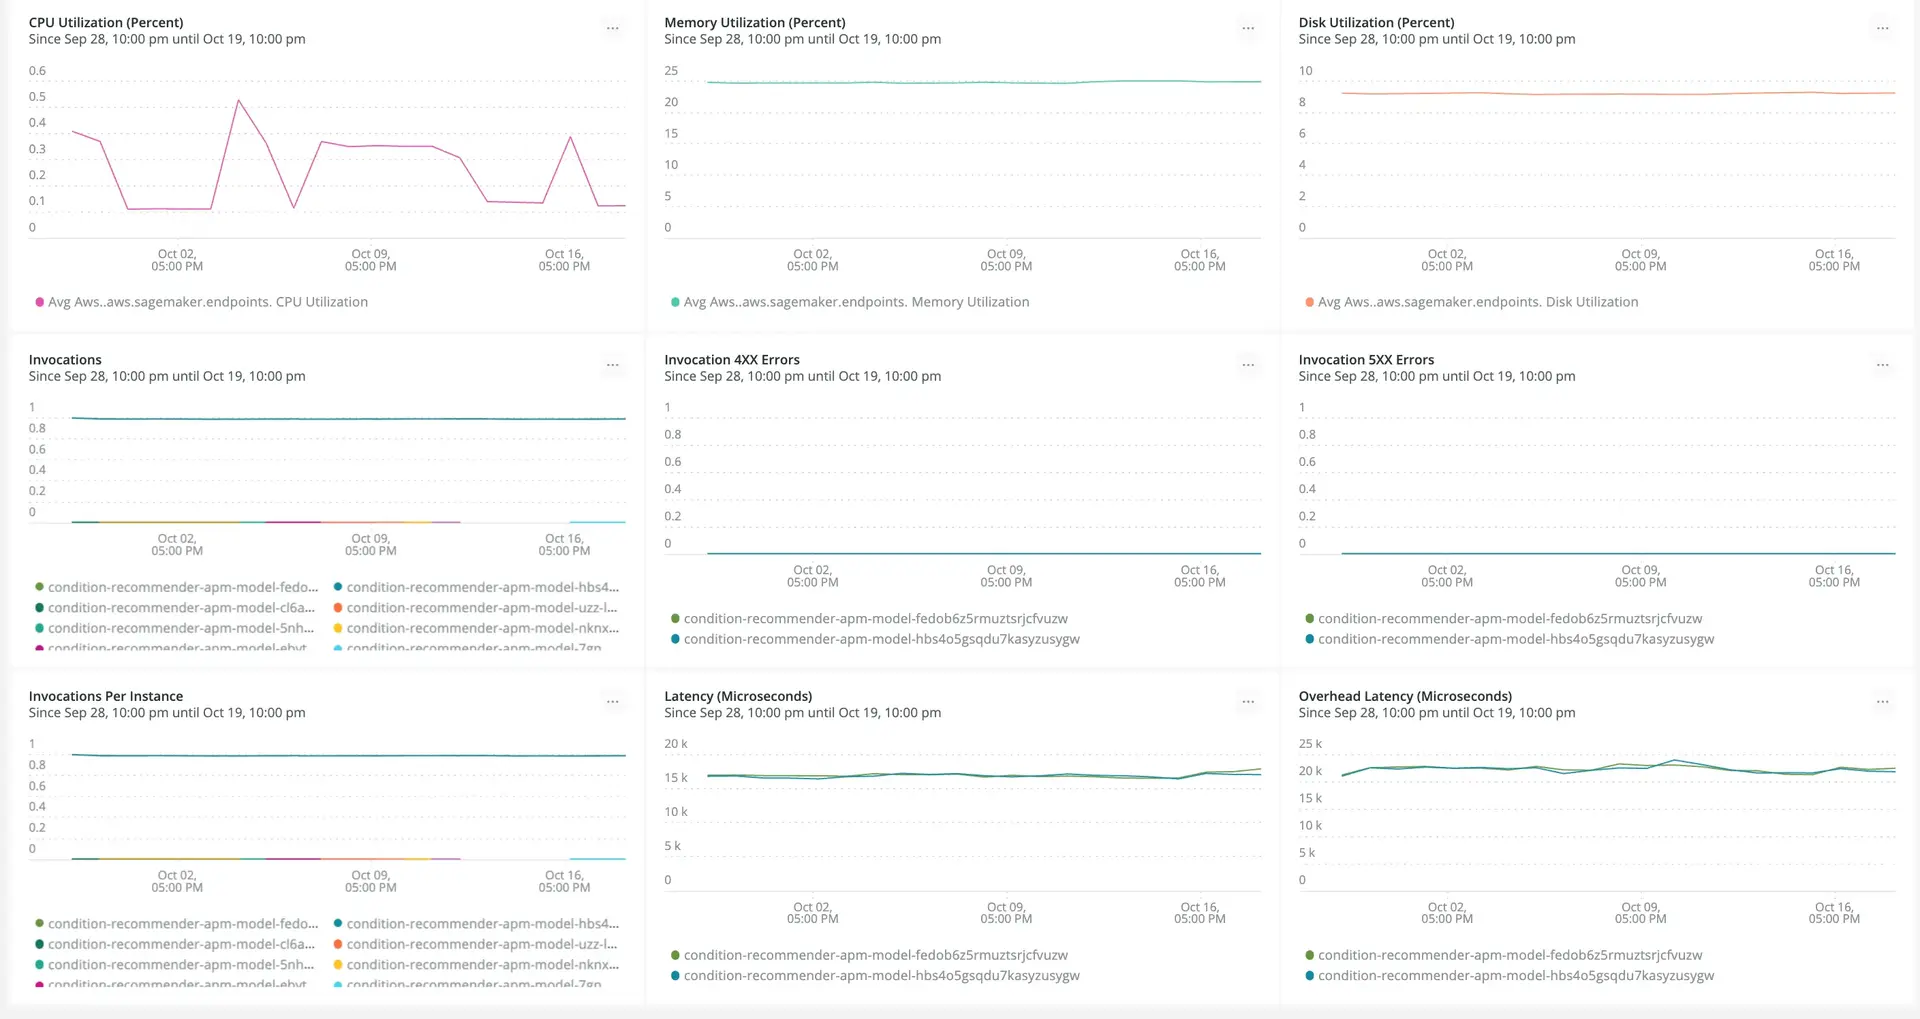
Task: Toggle nknx model series in Invocations Per Instance
Action: click(482, 965)
